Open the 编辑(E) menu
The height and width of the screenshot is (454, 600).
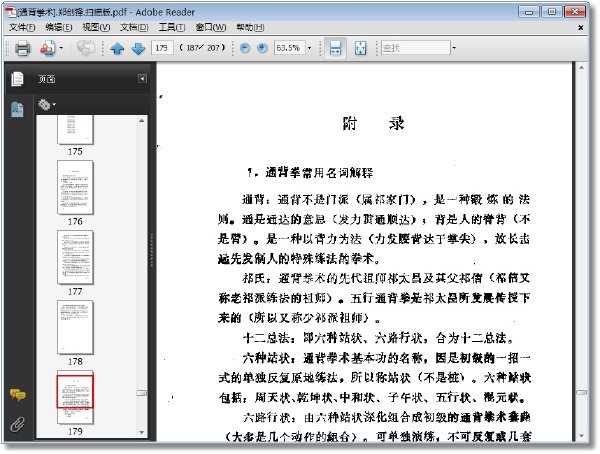tap(59, 28)
